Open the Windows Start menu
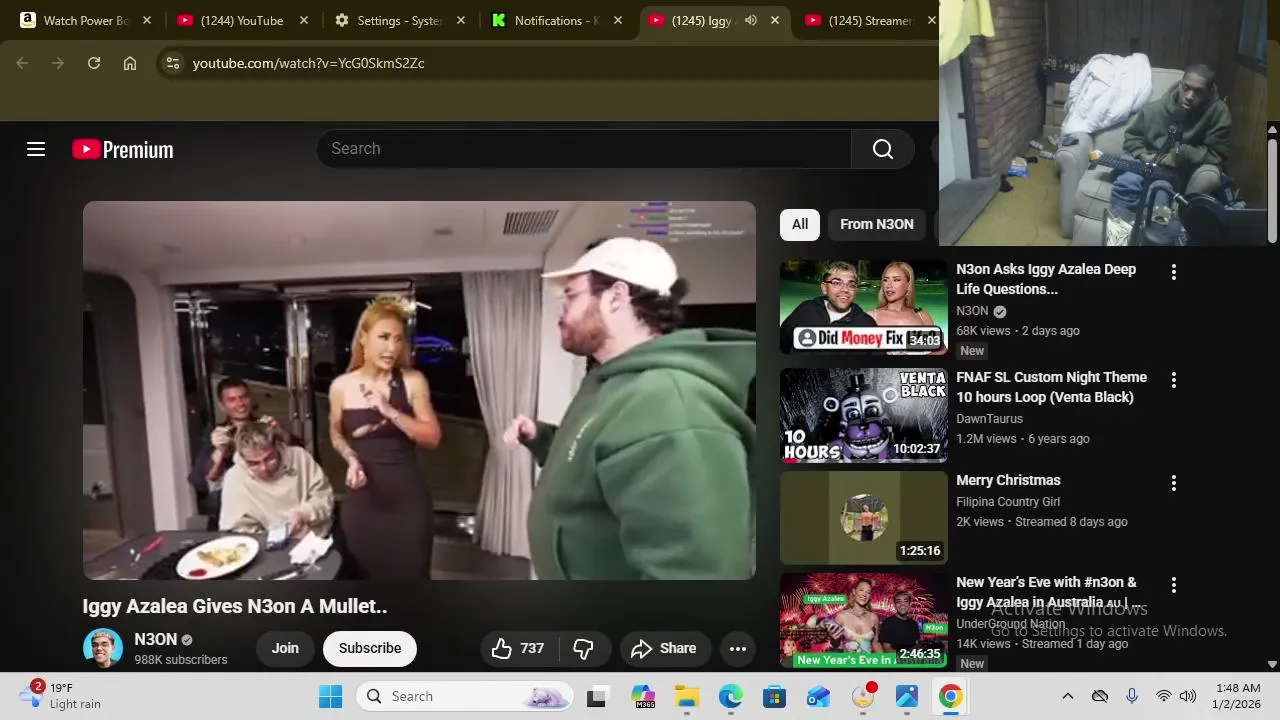Image resolution: width=1280 pixels, height=720 pixels. point(330,696)
